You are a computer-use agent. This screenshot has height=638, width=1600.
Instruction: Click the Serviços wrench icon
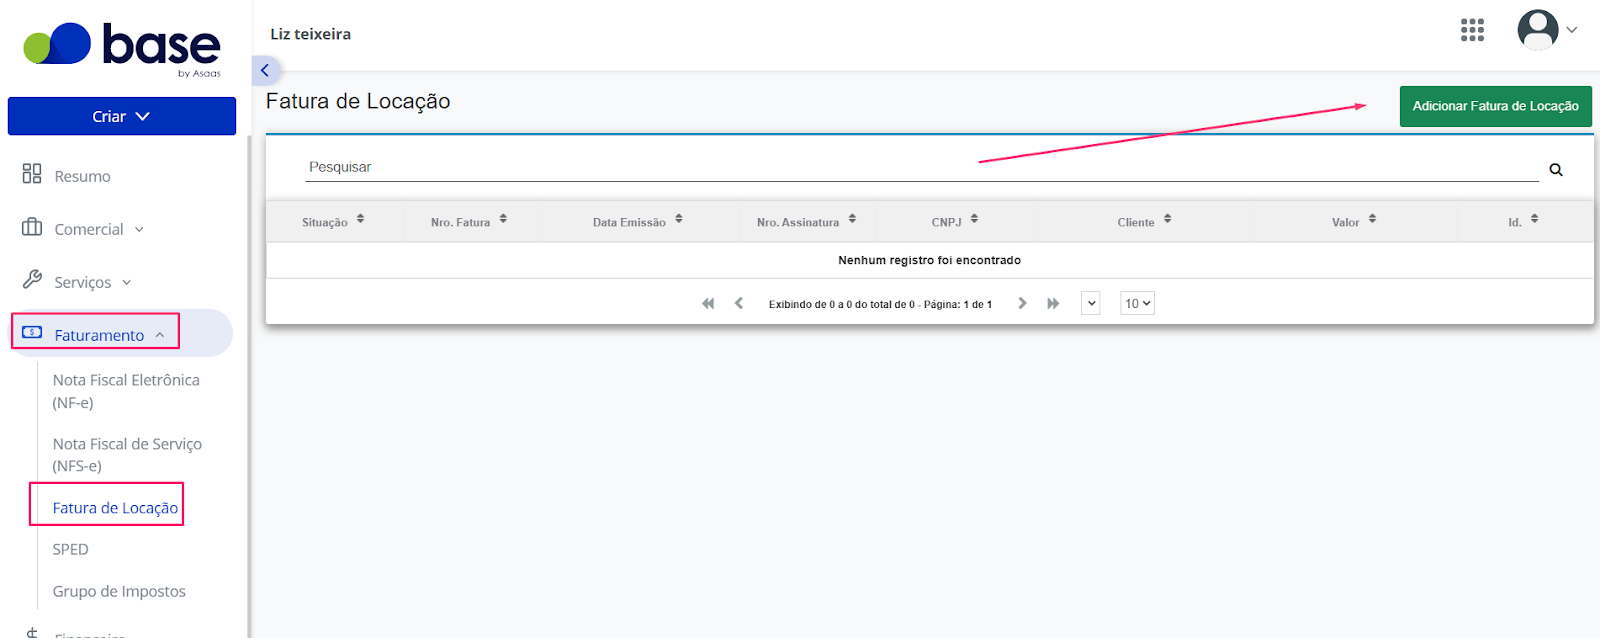[32, 279]
